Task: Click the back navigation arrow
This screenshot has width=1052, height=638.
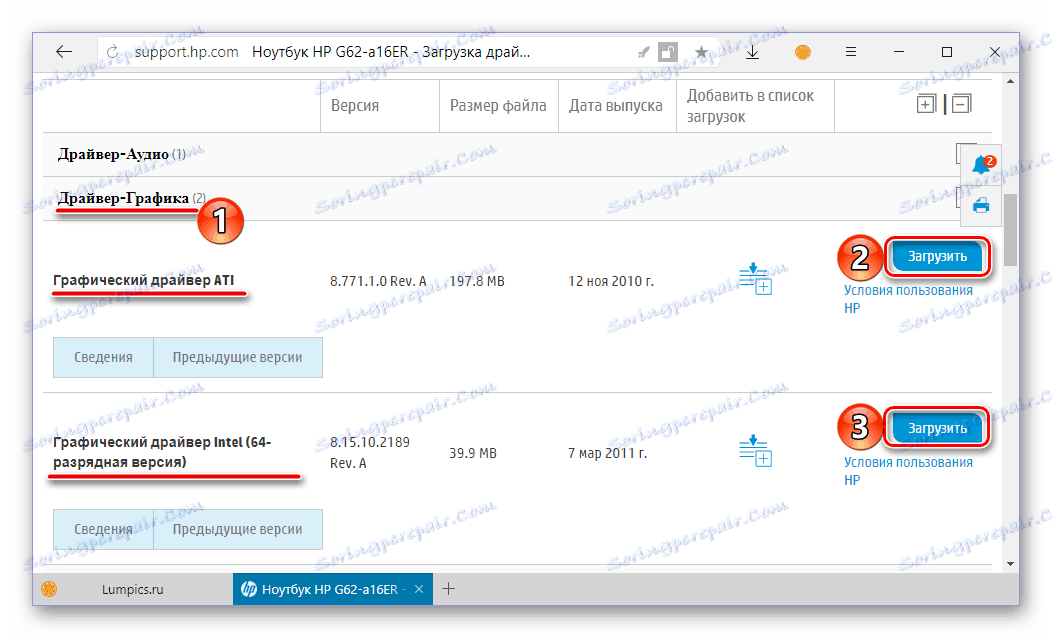Action: coord(64,51)
